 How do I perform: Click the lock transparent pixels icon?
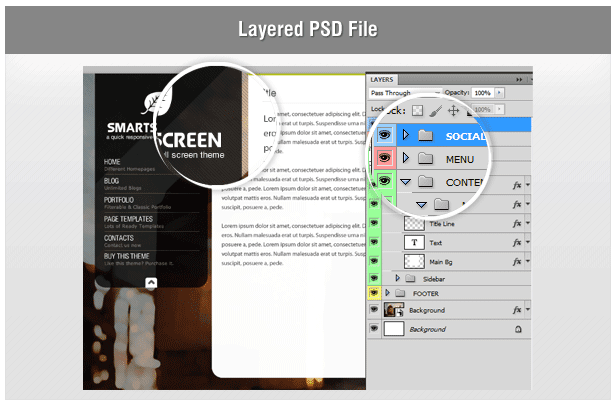click(417, 111)
